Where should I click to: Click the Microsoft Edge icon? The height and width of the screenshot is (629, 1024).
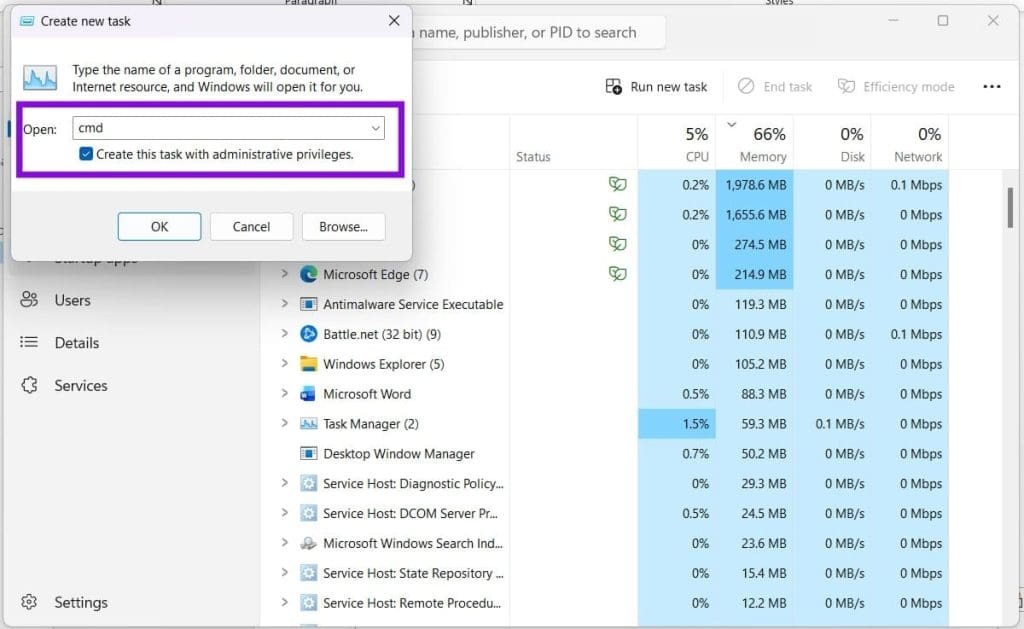[308, 274]
